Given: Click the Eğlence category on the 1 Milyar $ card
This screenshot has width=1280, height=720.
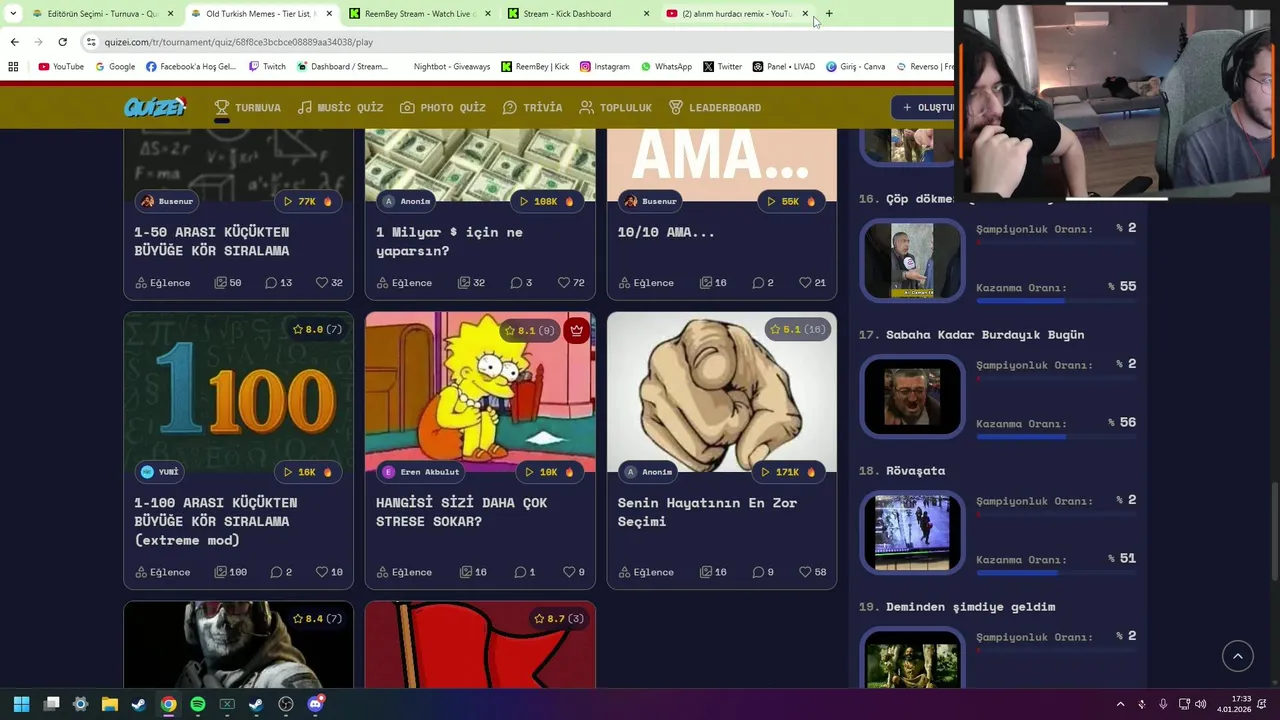Looking at the screenshot, I should (x=404, y=283).
